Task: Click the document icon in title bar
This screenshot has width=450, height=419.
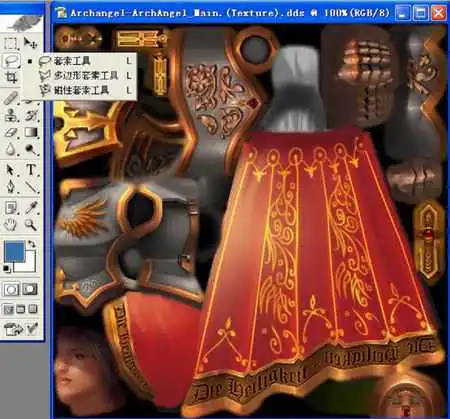Action: point(61,12)
